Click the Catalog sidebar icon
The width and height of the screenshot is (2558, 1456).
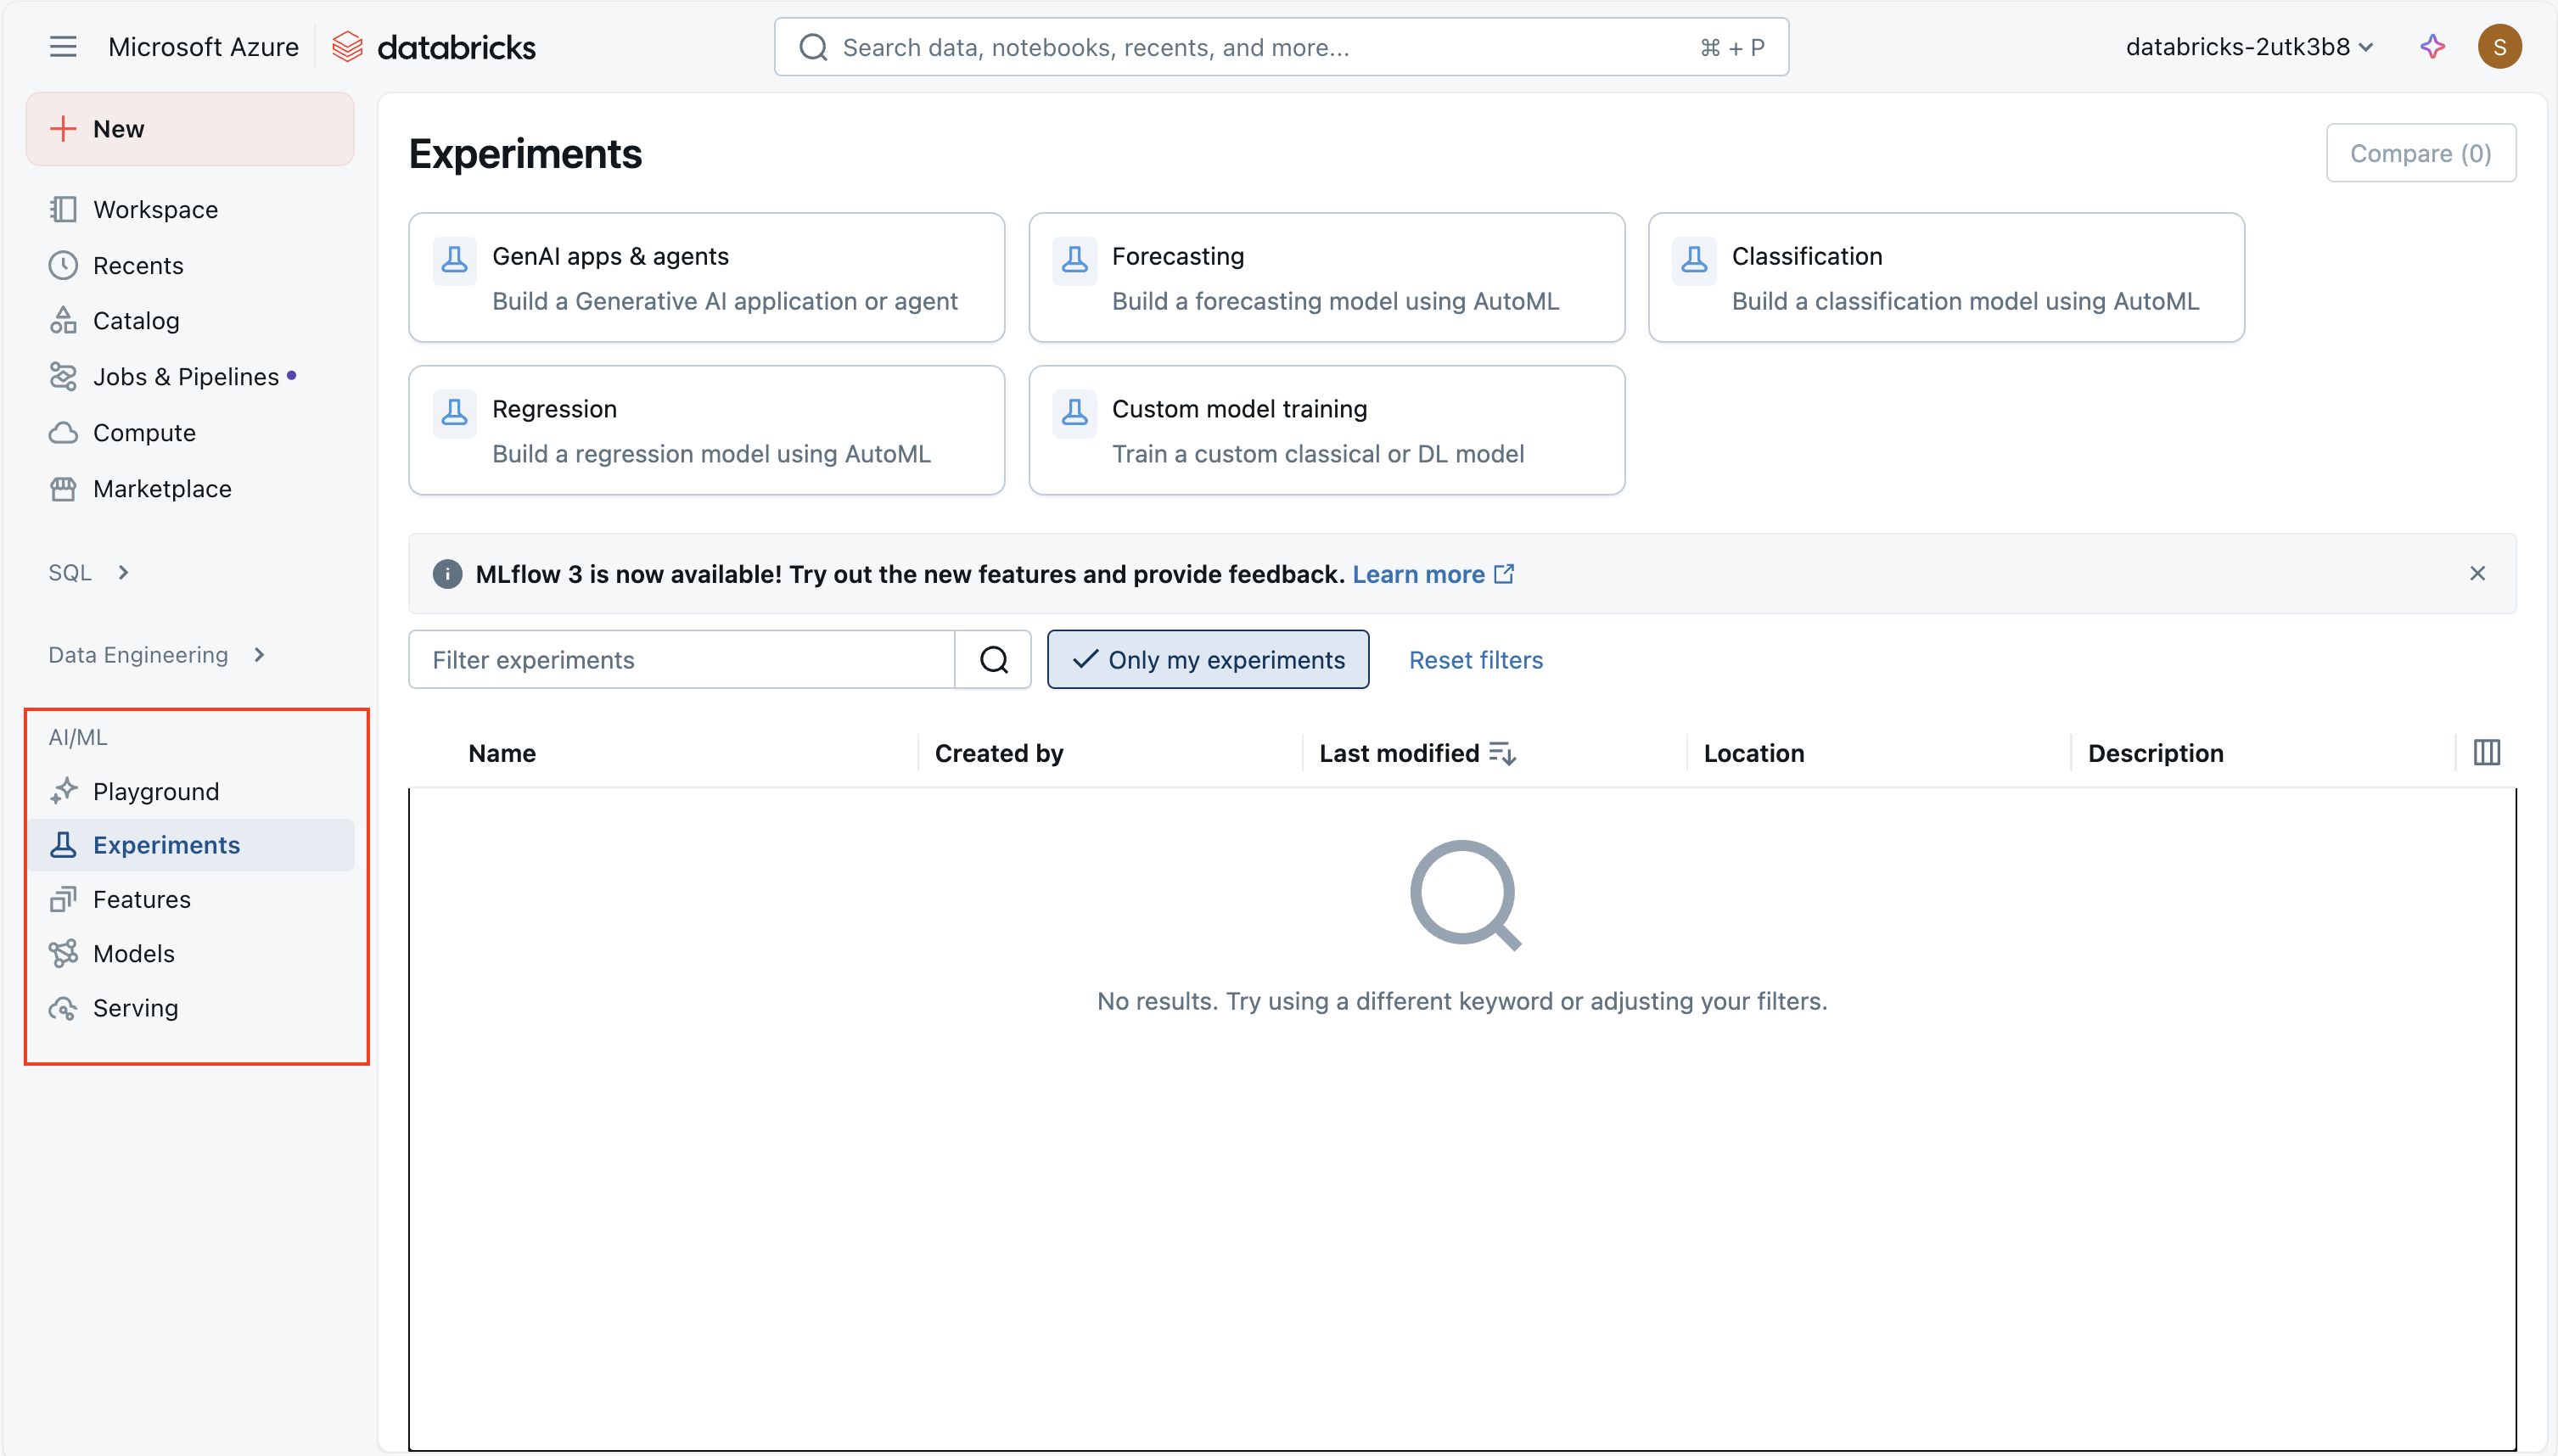(x=63, y=321)
